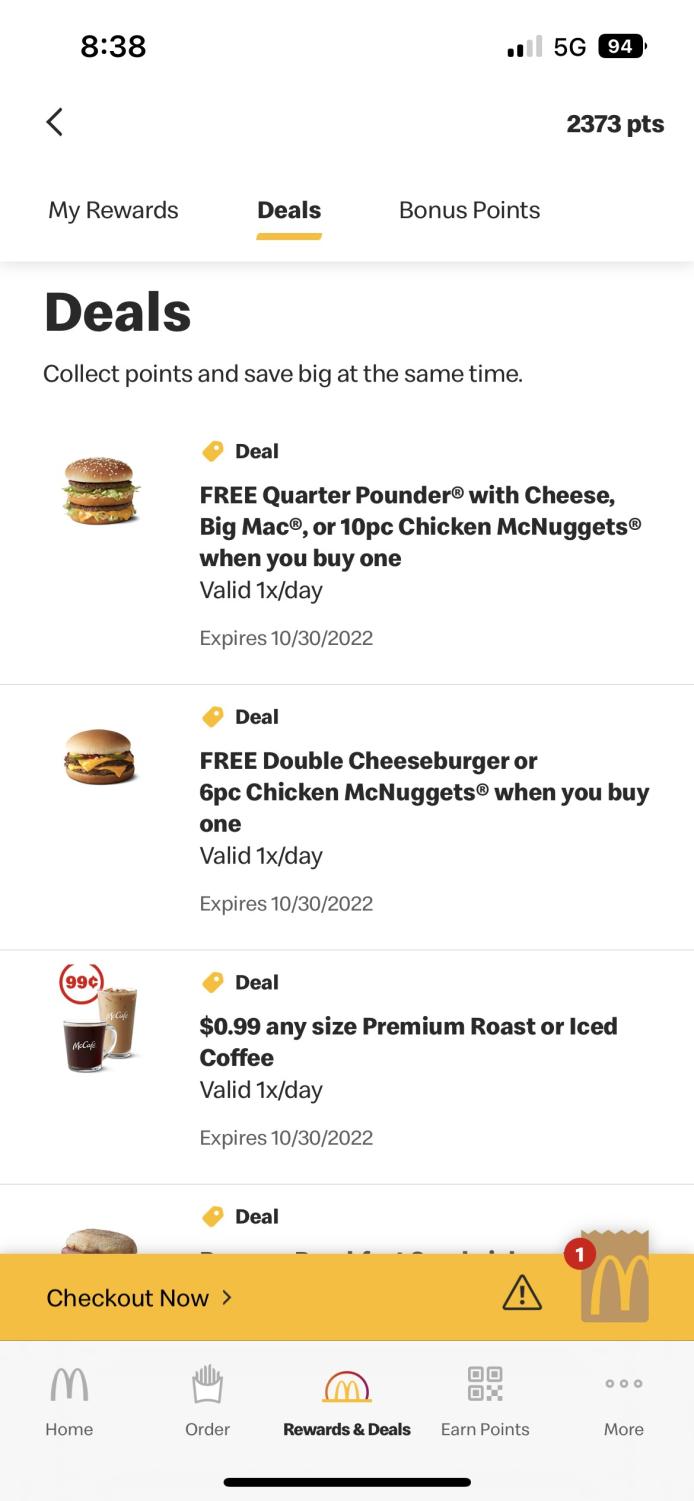Open the Home icon in bottom navigation

[x=68, y=1386]
